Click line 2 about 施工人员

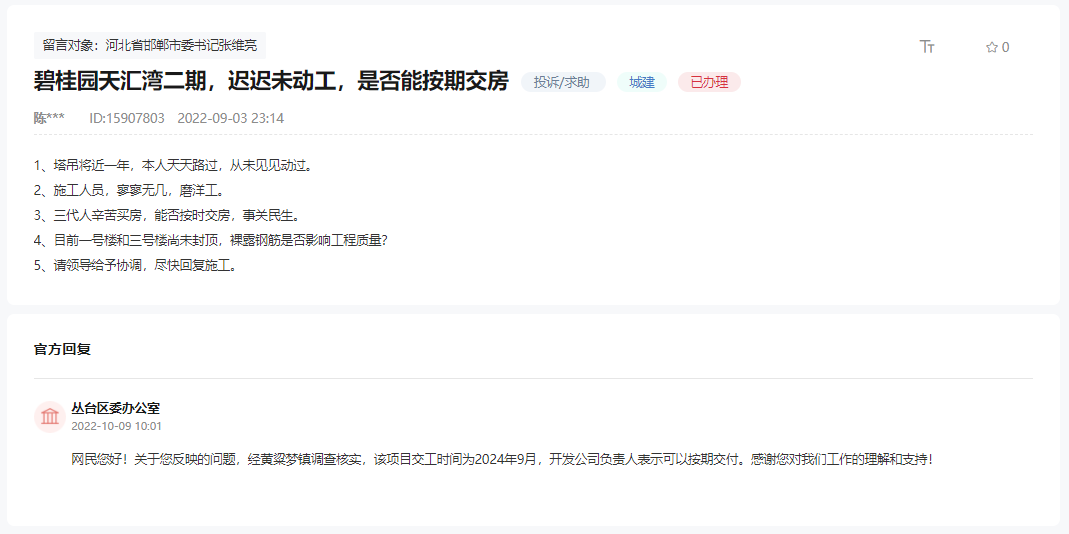click(130, 190)
